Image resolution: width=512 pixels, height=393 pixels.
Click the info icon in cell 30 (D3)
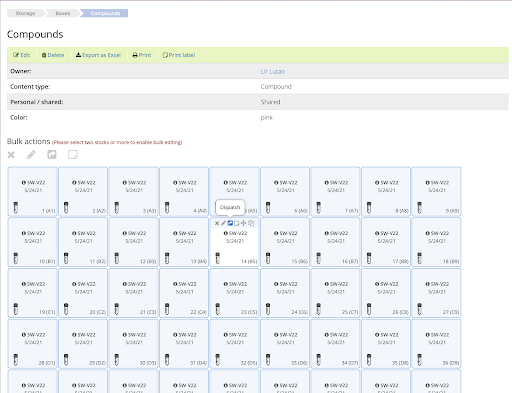point(125,335)
